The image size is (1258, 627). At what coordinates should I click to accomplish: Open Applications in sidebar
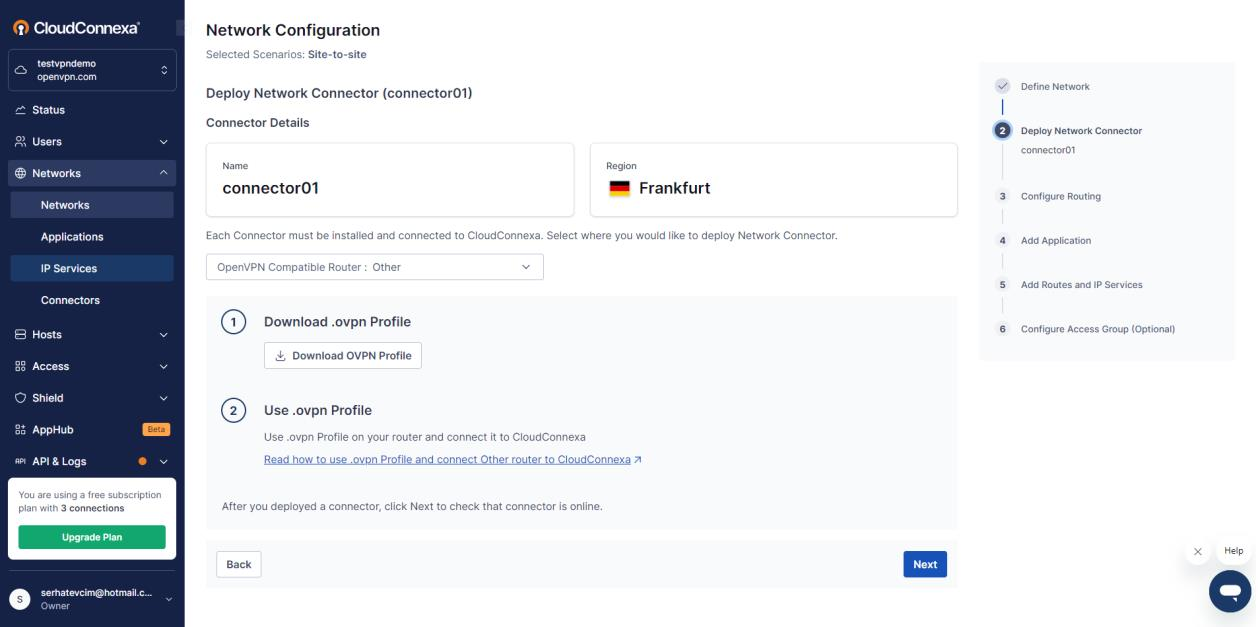point(72,237)
